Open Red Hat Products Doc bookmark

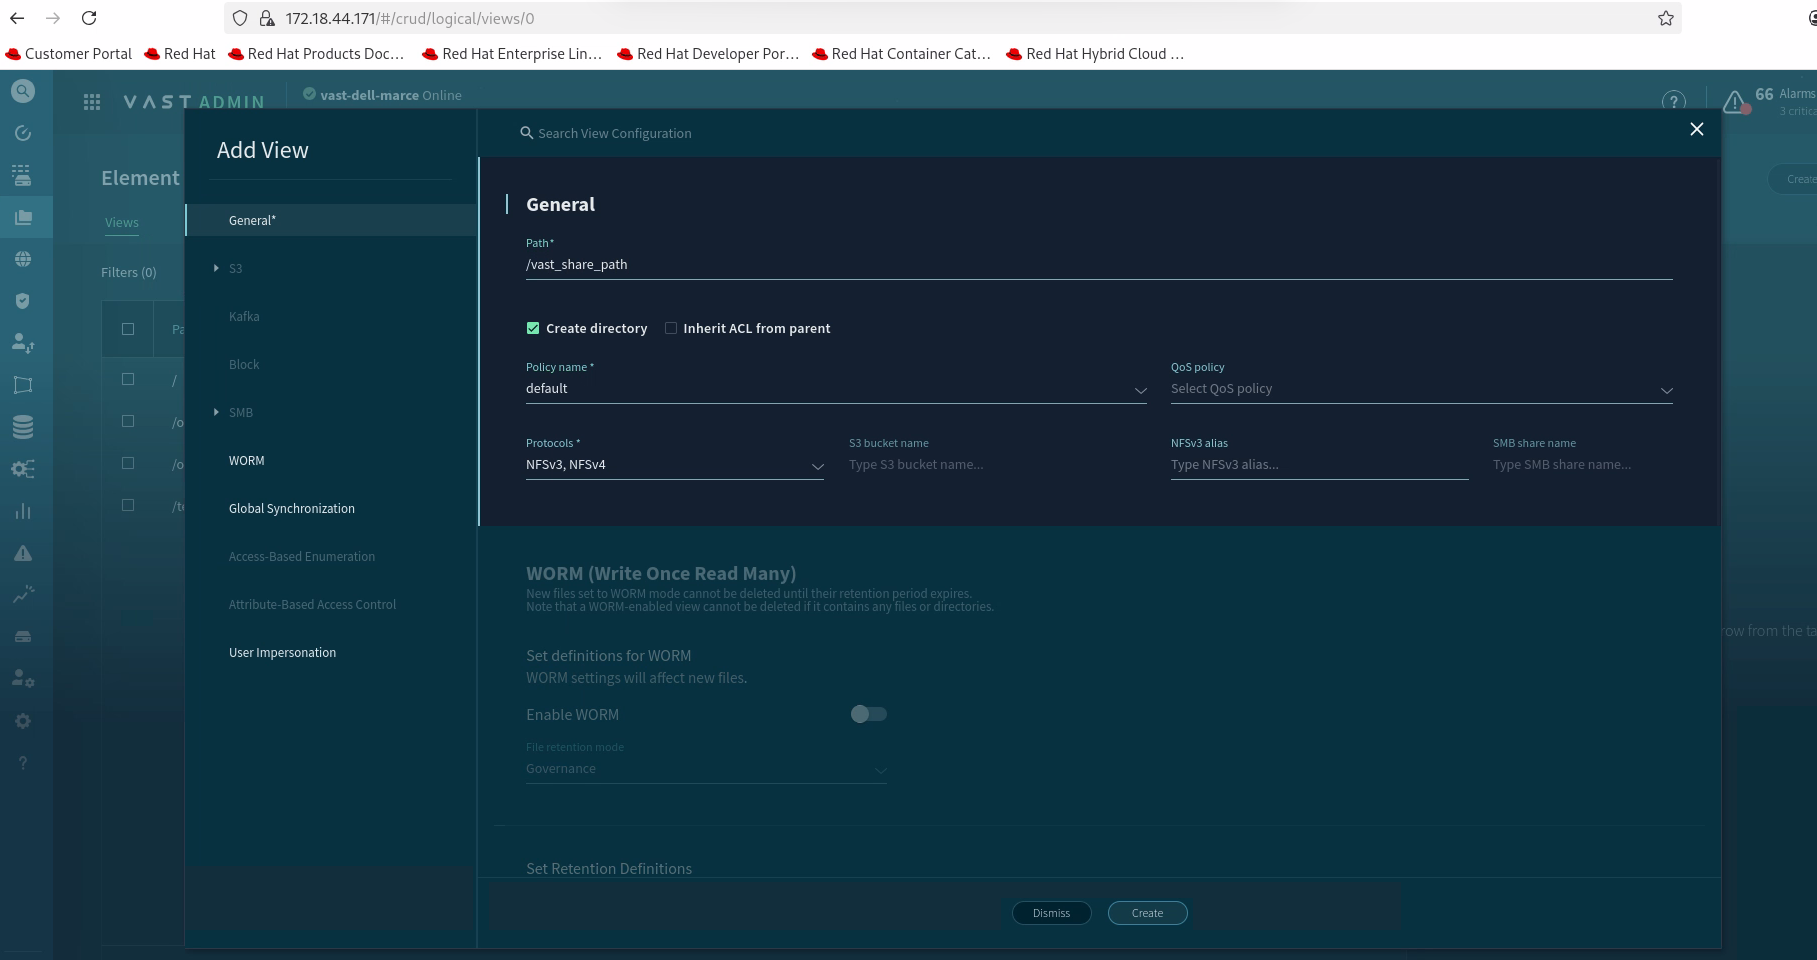316,54
